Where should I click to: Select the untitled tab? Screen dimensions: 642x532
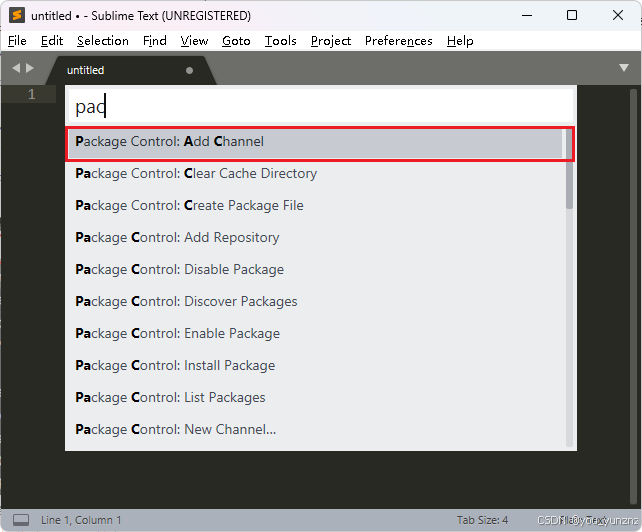click(x=131, y=70)
